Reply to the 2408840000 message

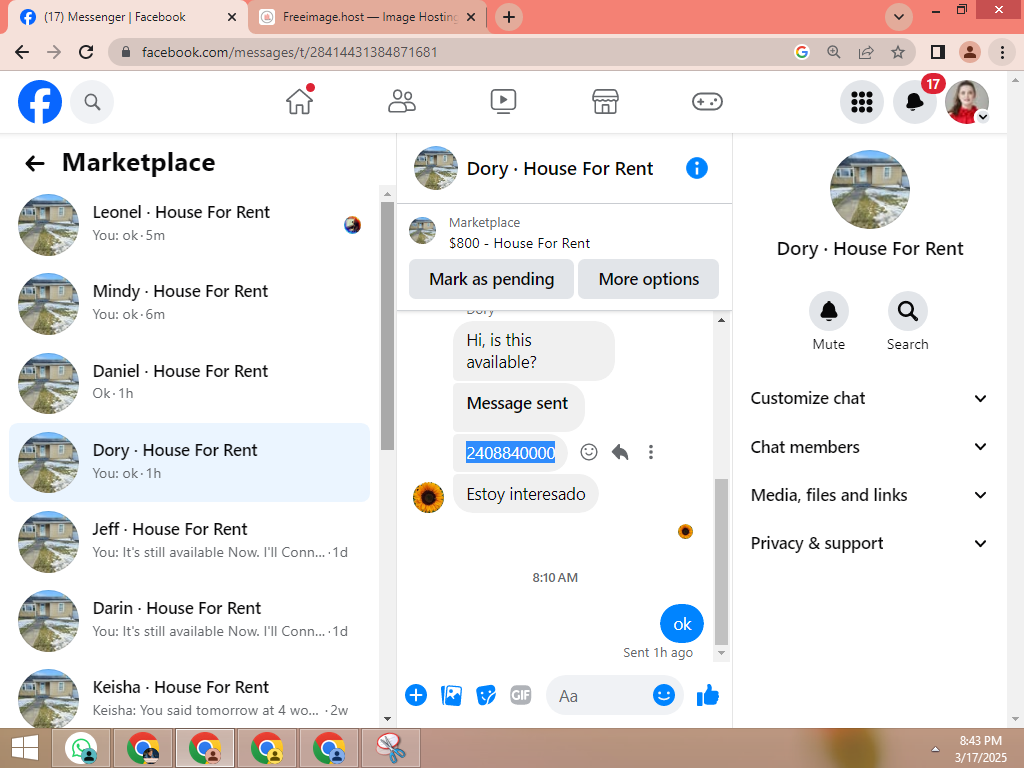pyautogui.click(x=620, y=452)
